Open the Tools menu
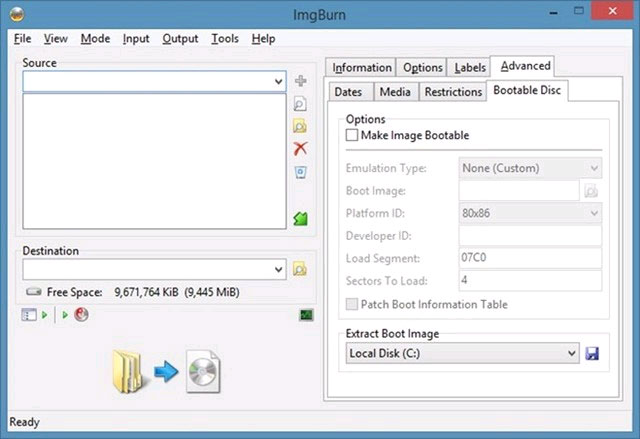Screen dimensions: 640x439 coord(225,39)
